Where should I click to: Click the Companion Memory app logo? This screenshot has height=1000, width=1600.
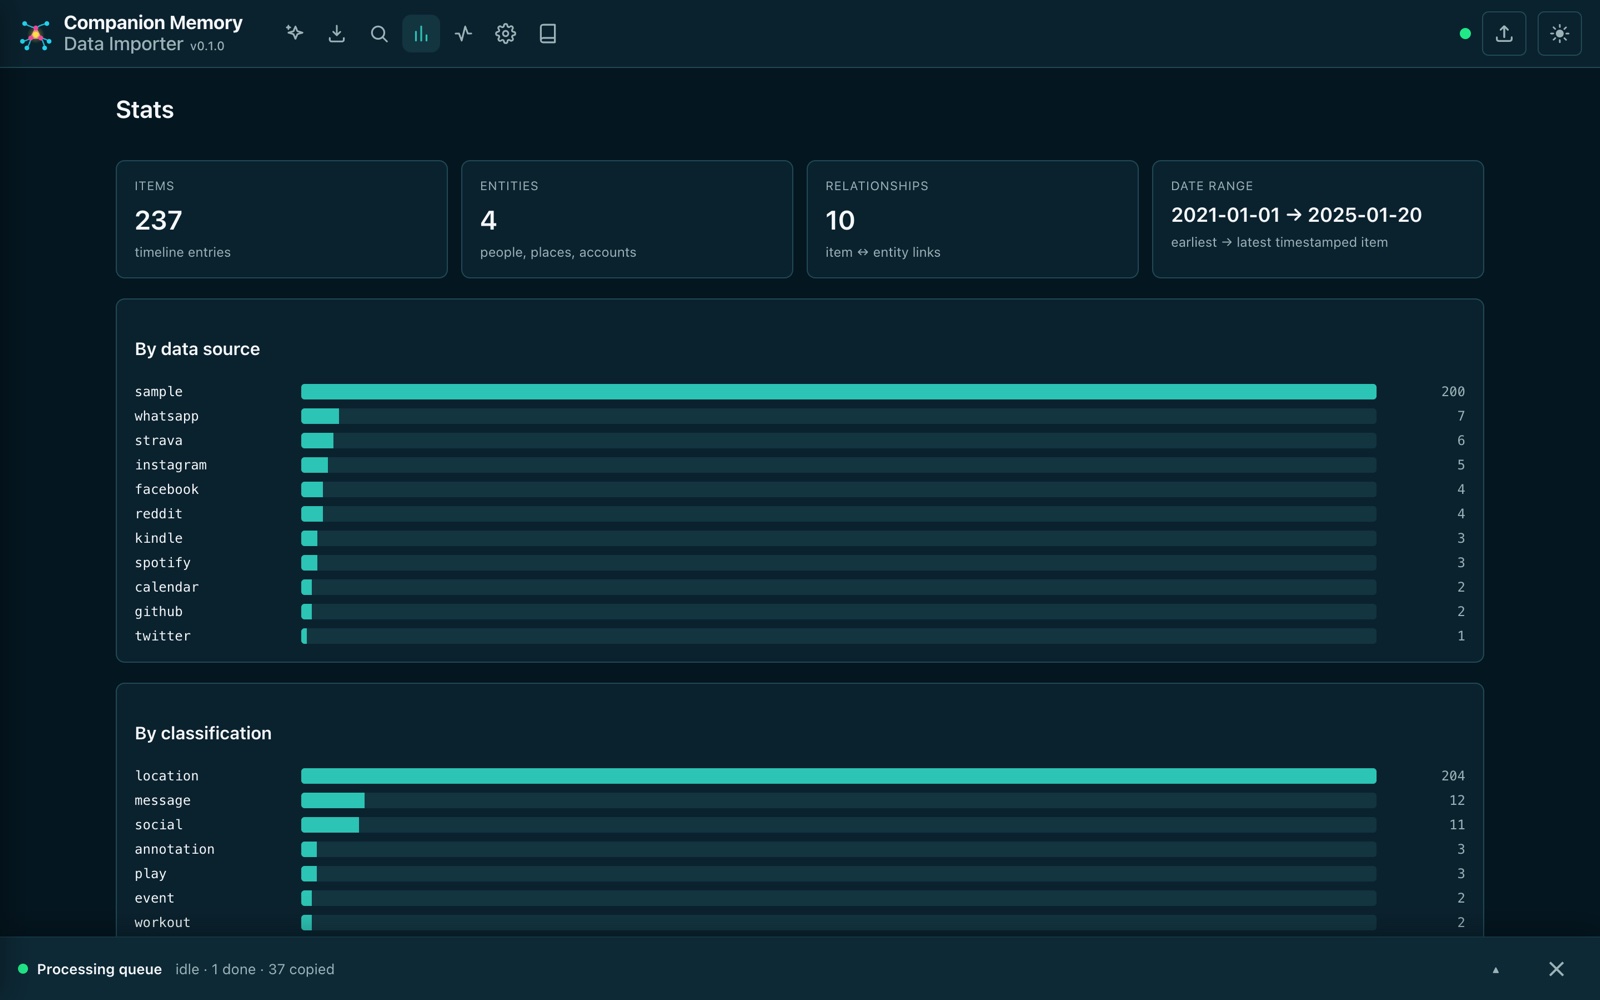click(x=36, y=34)
